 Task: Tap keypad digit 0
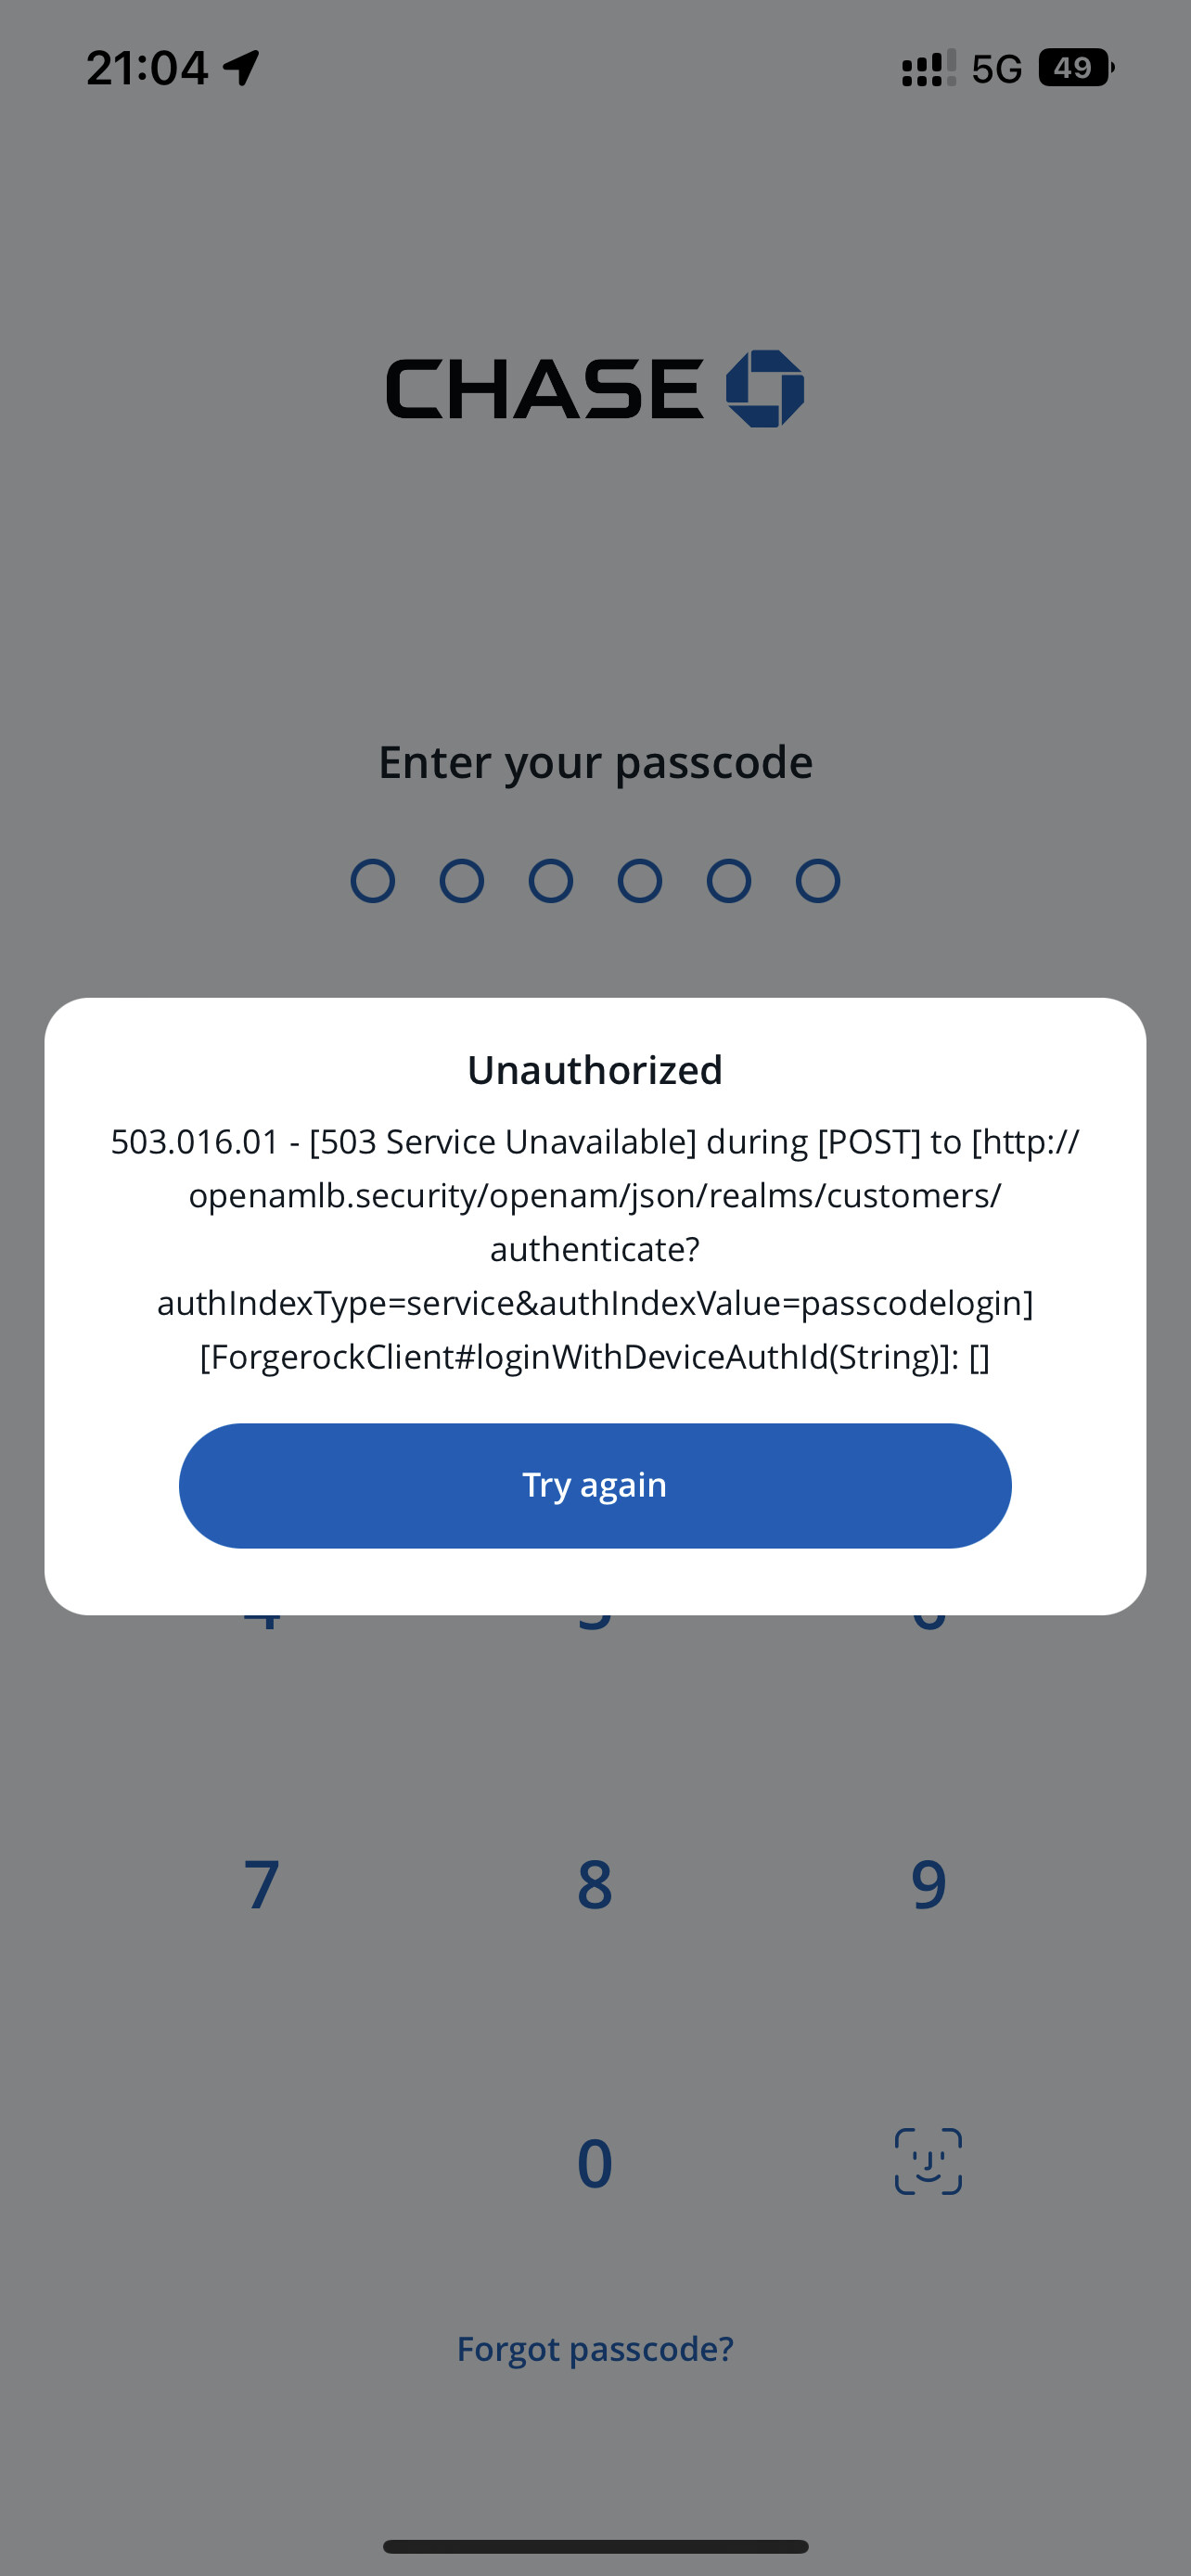pyautogui.click(x=595, y=2162)
